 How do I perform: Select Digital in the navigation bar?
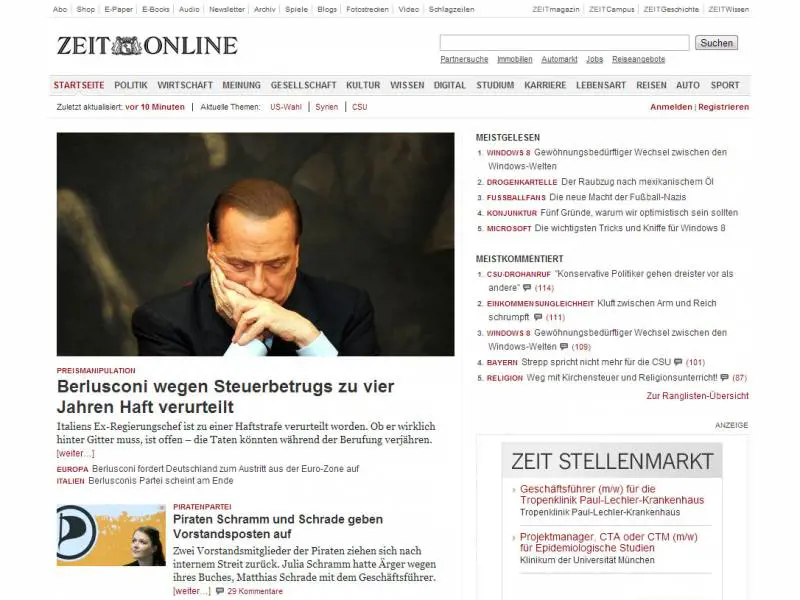[x=449, y=85]
